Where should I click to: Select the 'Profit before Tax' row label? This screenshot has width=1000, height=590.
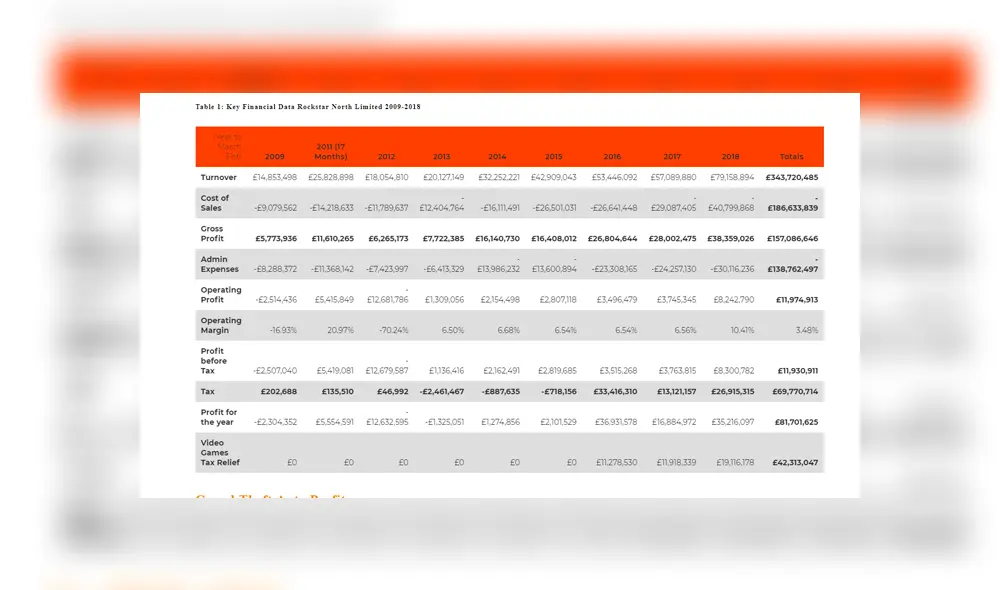point(214,361)
